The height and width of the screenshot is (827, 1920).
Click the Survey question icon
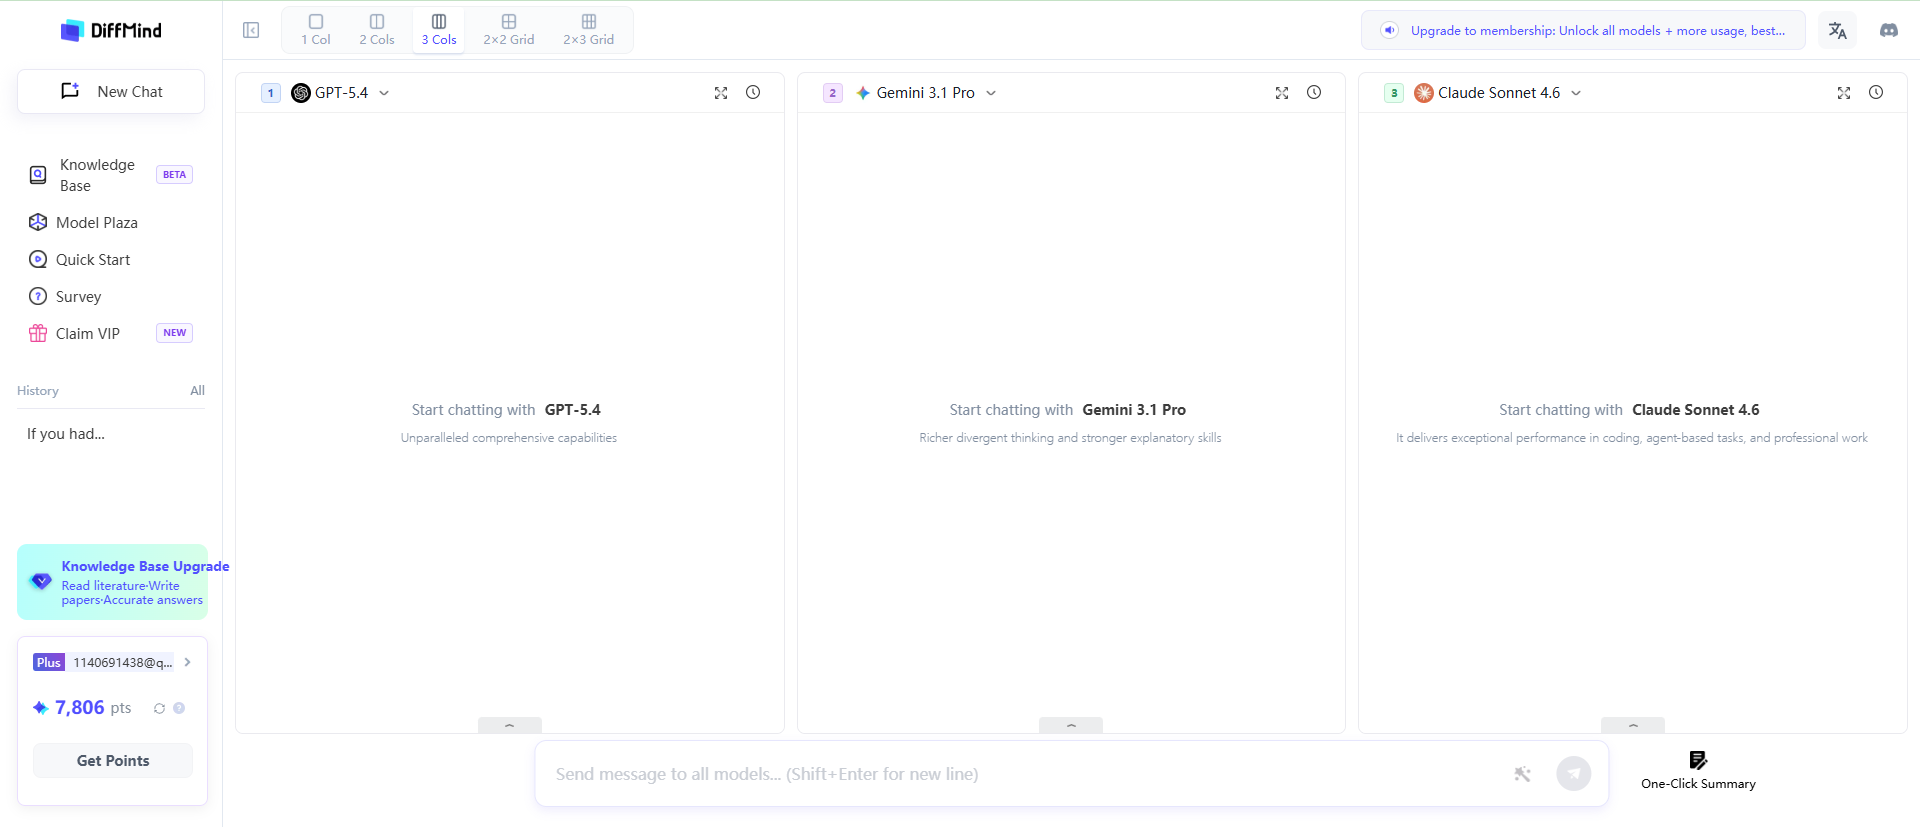[x=38, y=296]
